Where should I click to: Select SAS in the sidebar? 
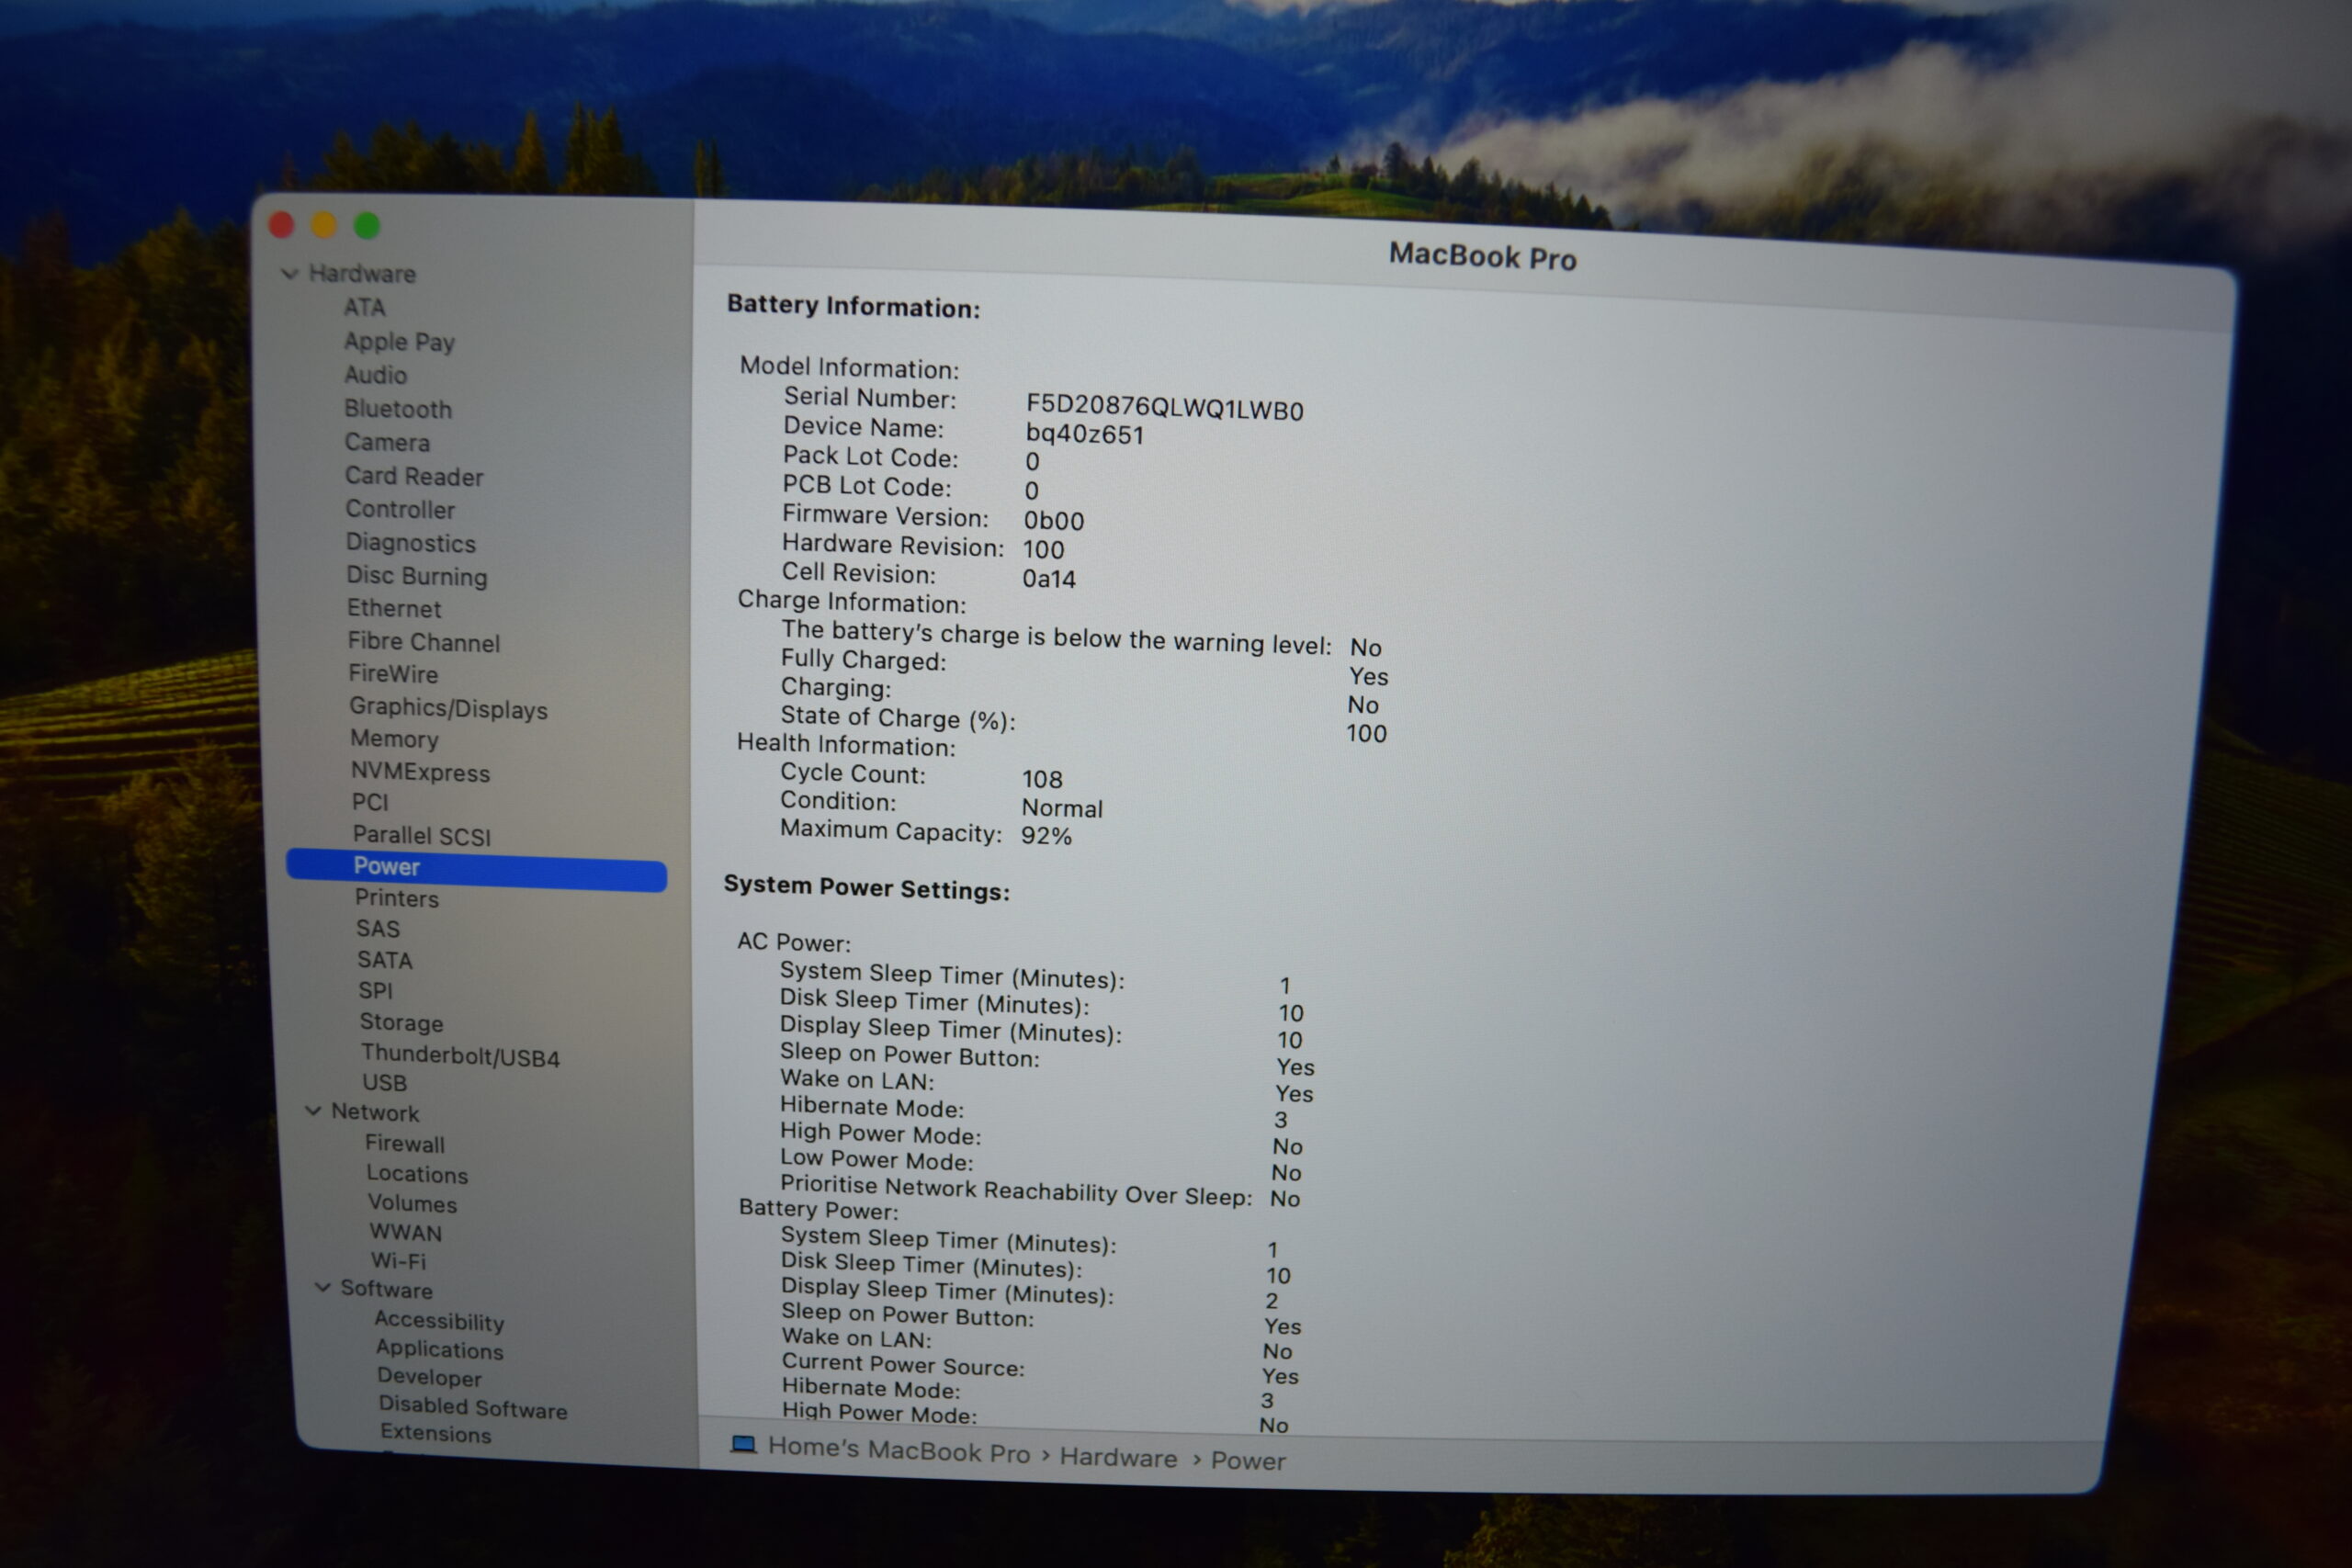378,929
